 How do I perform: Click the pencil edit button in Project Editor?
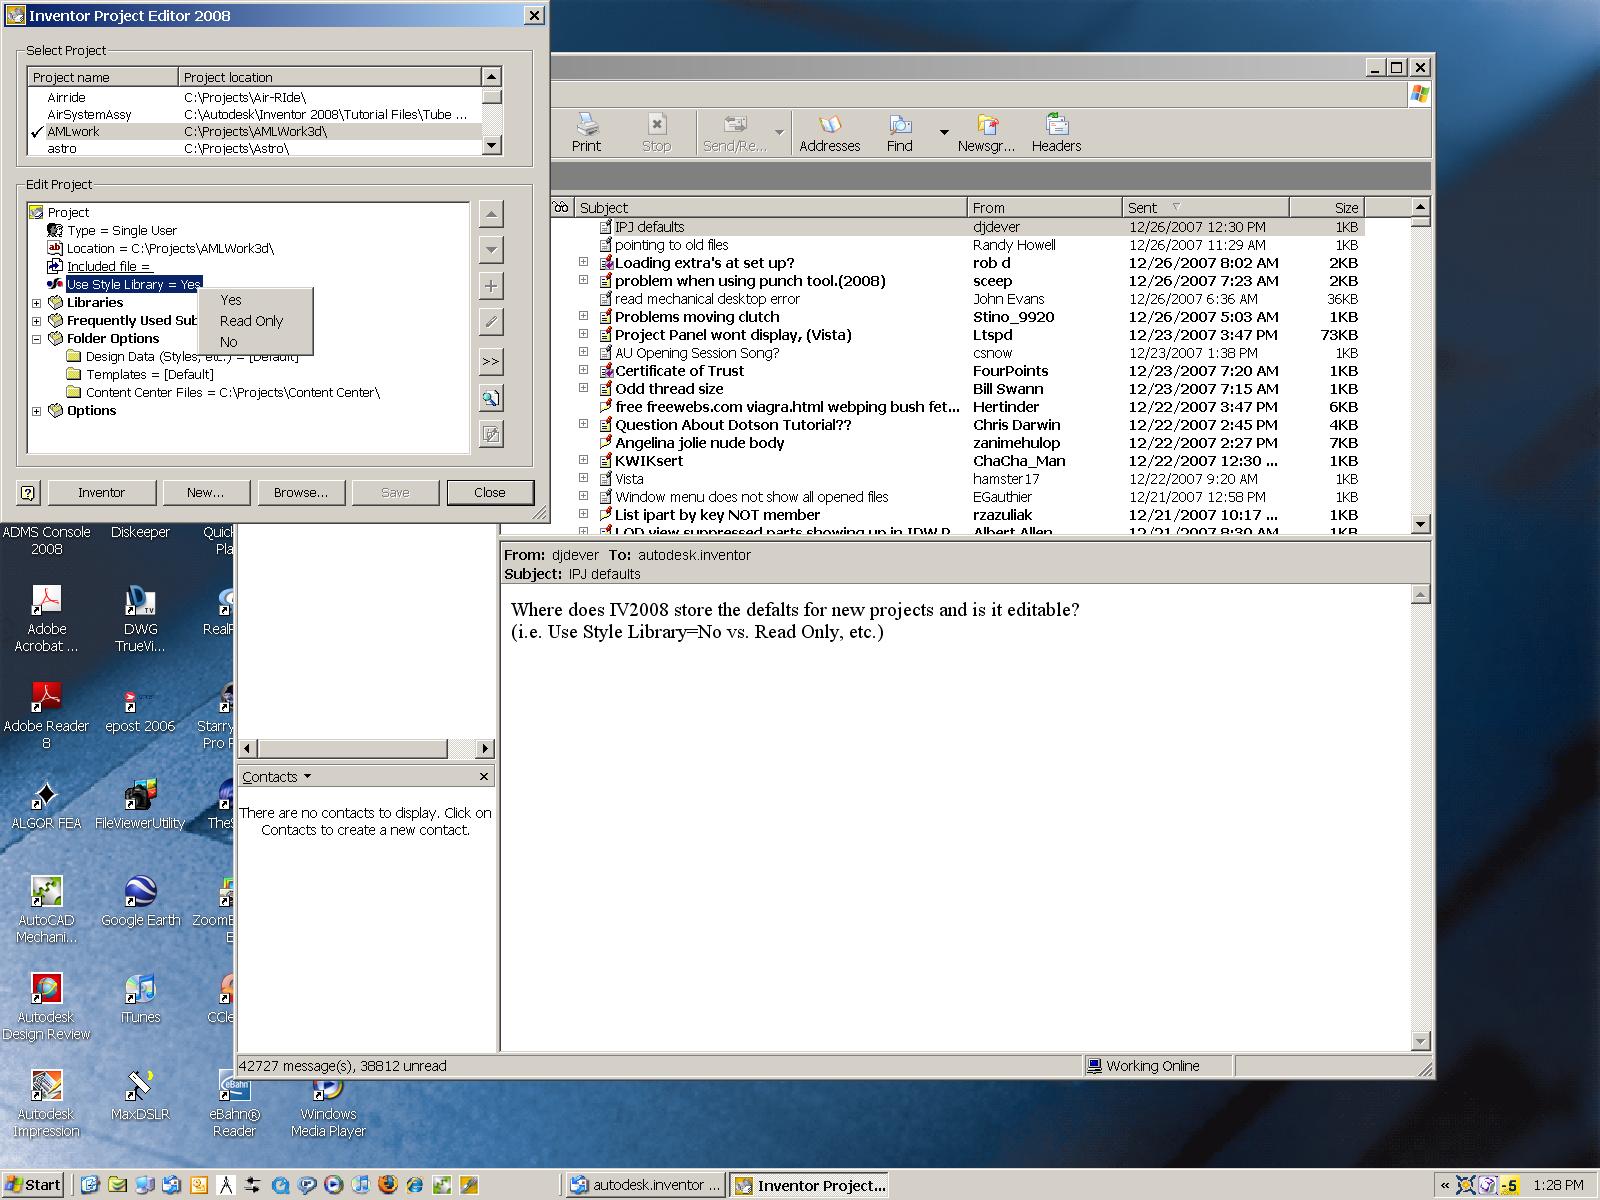(x=491, y=322)
